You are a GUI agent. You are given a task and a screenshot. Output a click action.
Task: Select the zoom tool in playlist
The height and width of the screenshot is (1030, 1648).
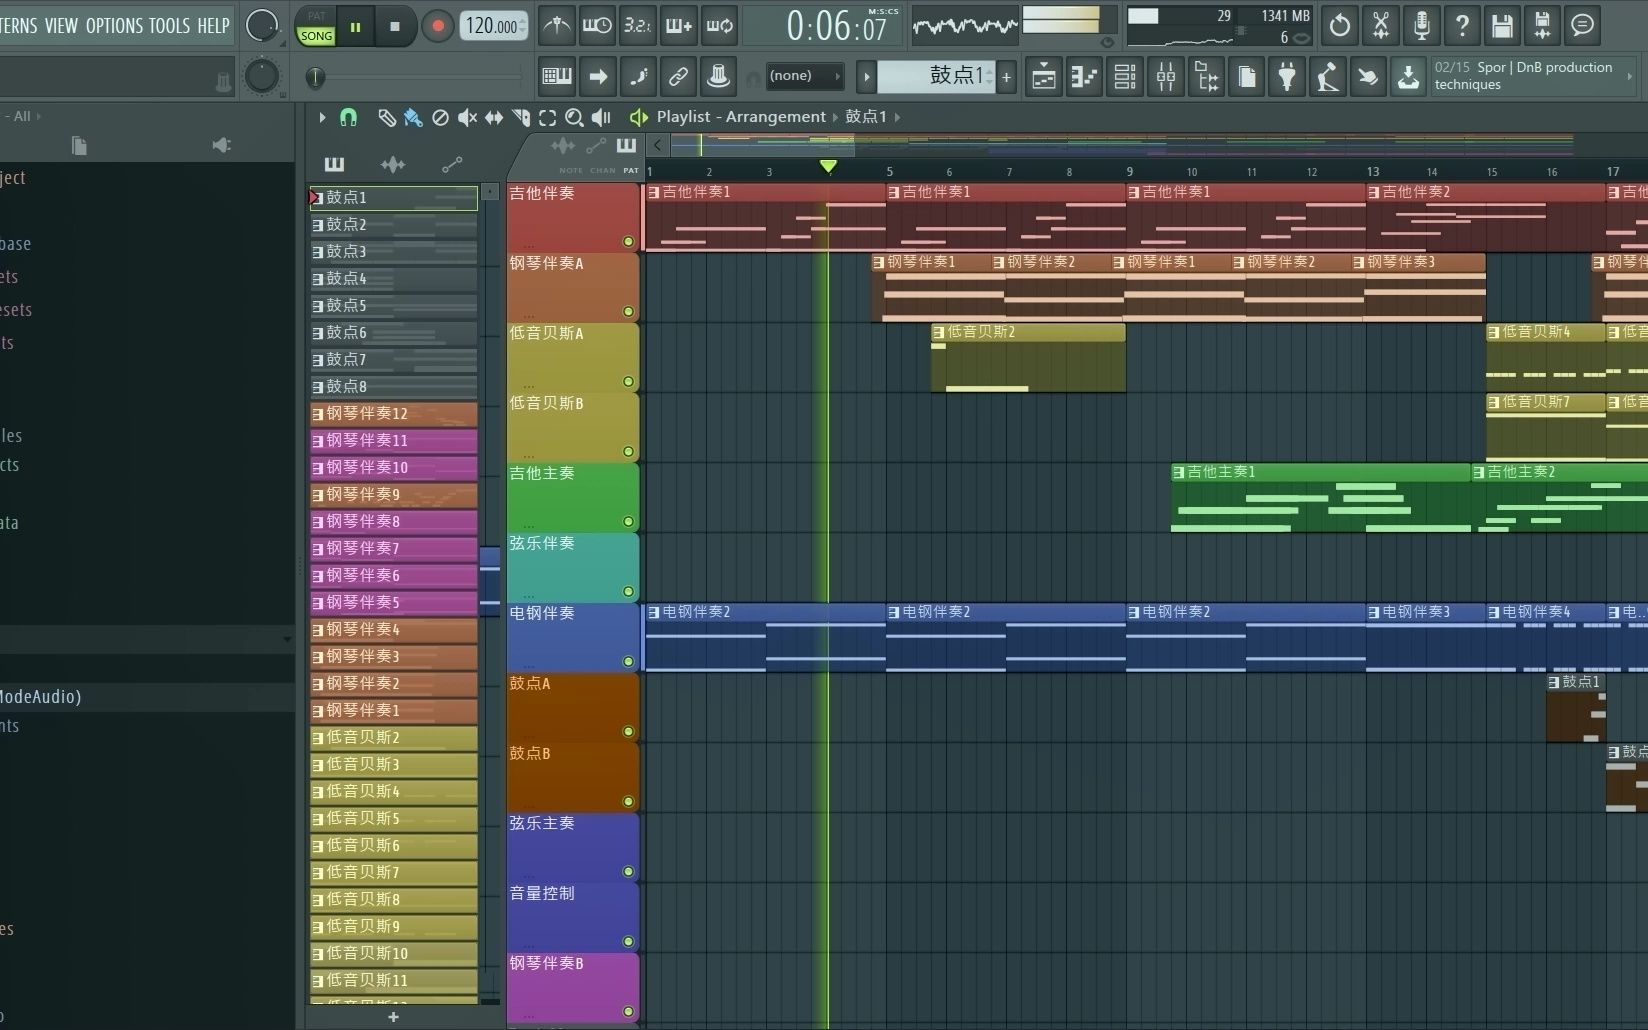click(574, 118)
